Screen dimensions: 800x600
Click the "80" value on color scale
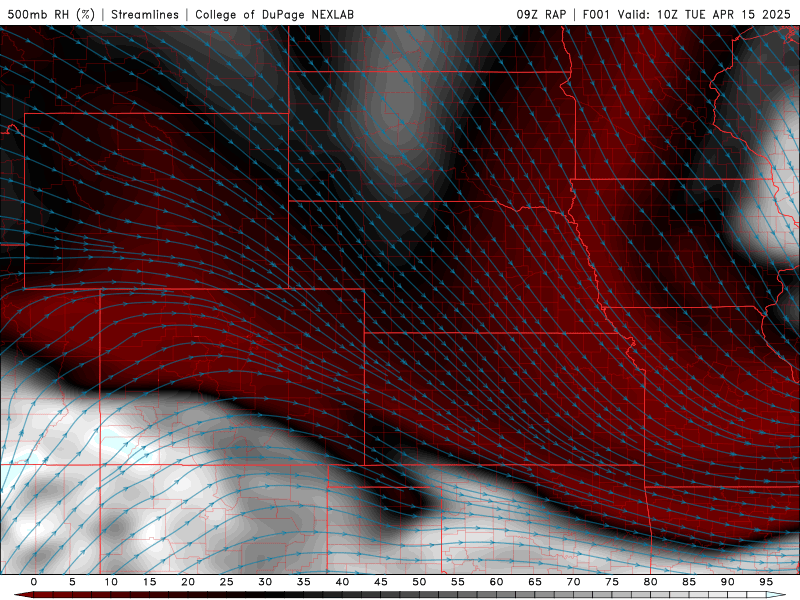click(650, 582)
